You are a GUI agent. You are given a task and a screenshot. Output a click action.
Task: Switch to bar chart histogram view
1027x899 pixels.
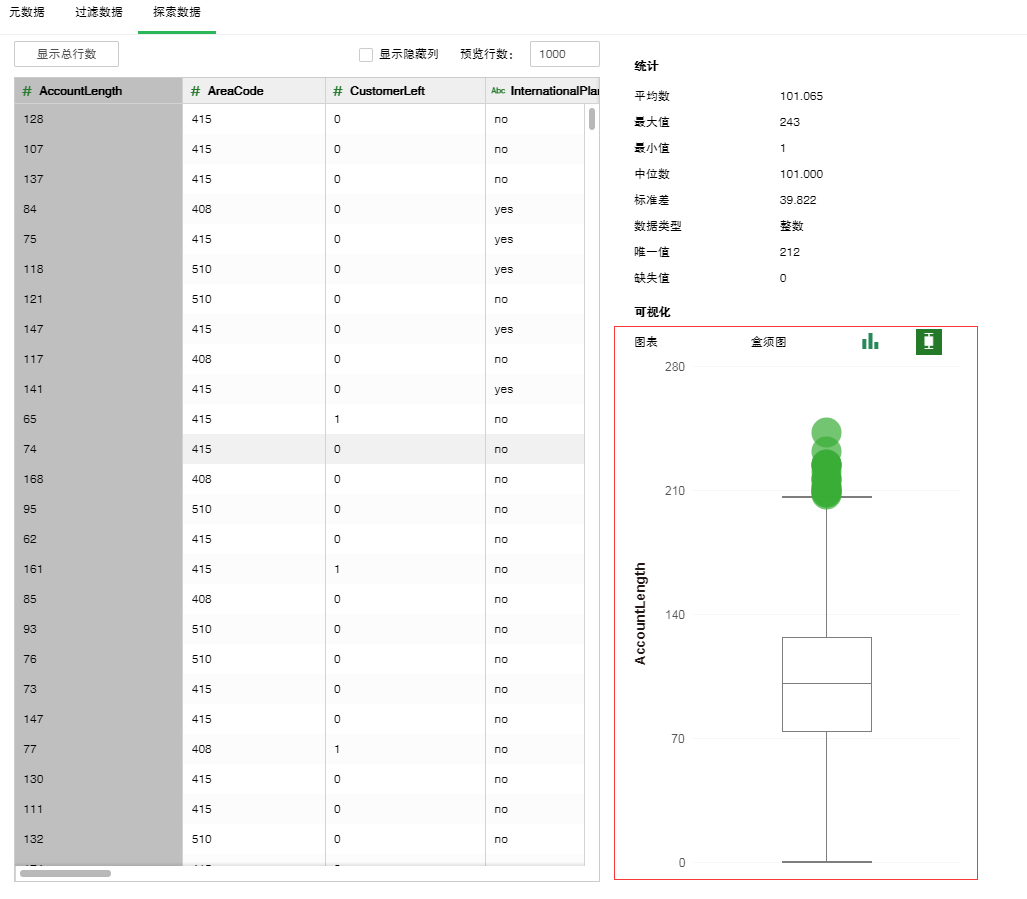[x=870, y=342]
